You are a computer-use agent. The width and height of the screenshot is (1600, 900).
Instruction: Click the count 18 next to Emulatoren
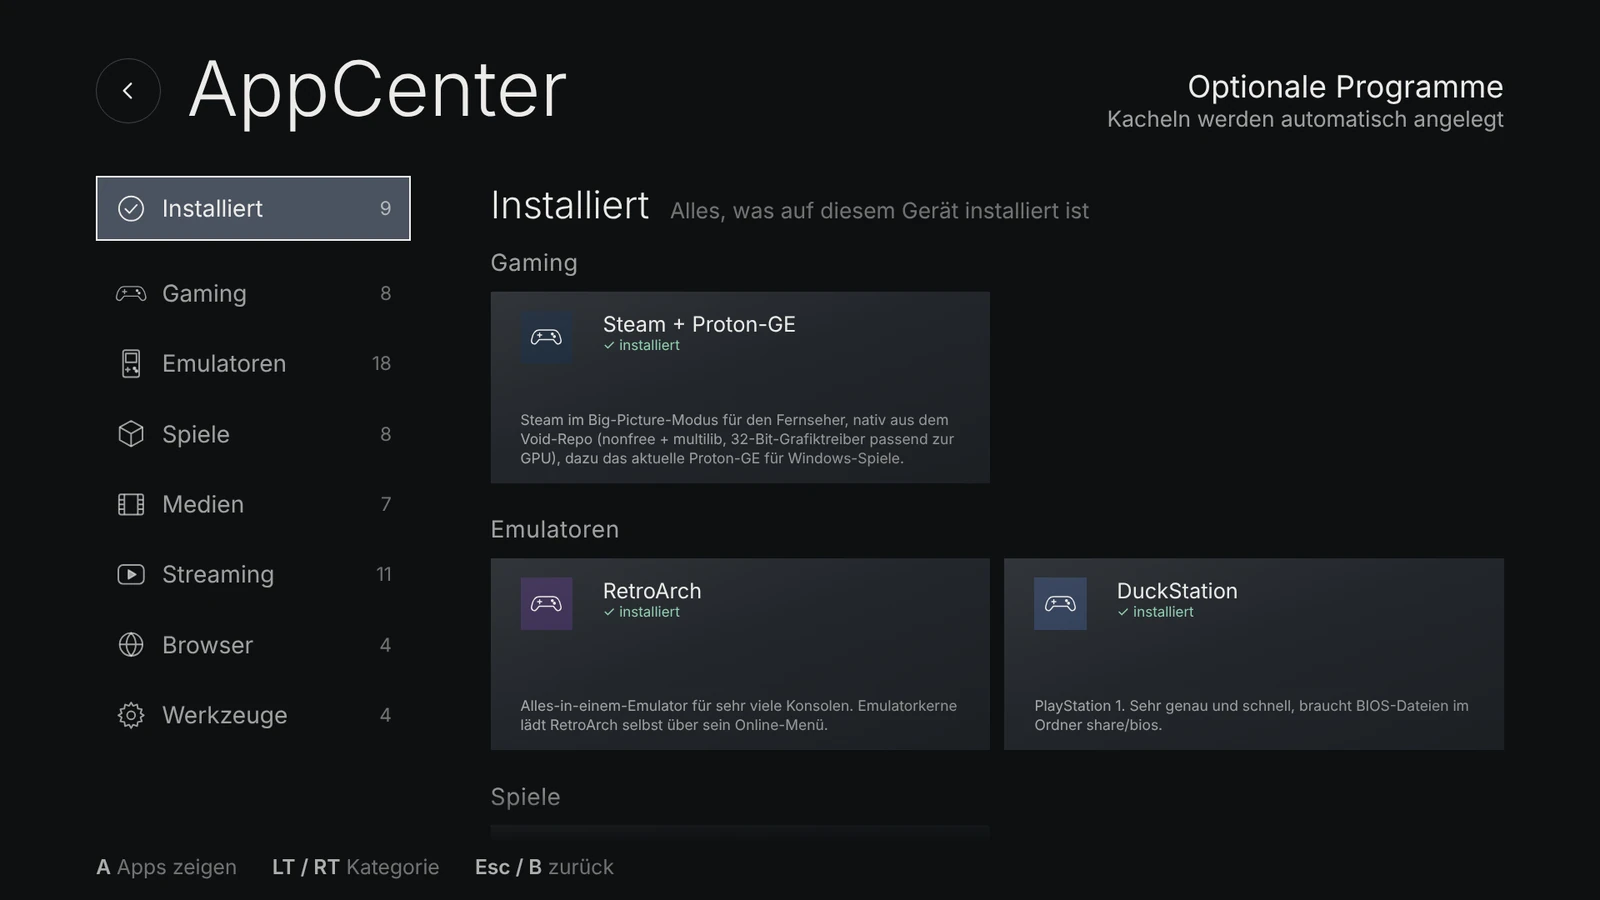(x=381, y=364)
